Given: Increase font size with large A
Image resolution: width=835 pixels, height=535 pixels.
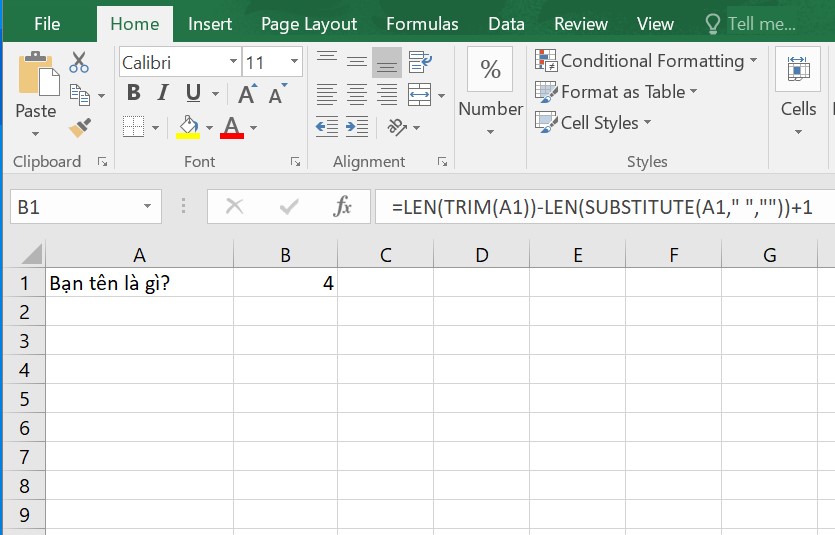Looking at the screenshot, I should [247, 94].
